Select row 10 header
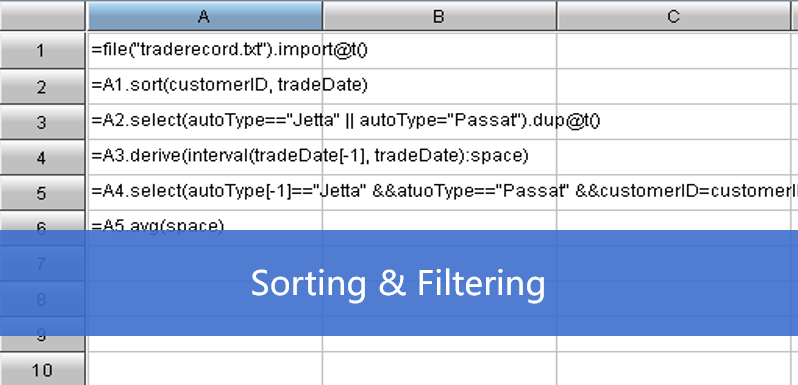Image resolution: width=798 pixels, height=385 pixels. [42, 369]
